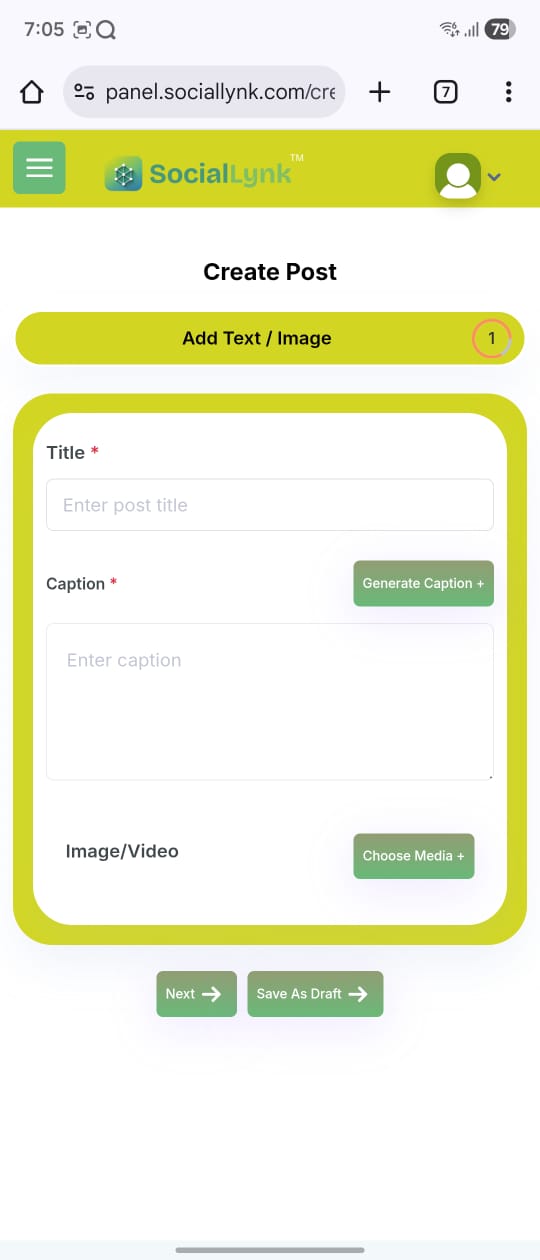Open a new browser tab
Image resolution: width=540 pixels, height=1260 pixels.
pyautogui.click(x=379, y=93)
